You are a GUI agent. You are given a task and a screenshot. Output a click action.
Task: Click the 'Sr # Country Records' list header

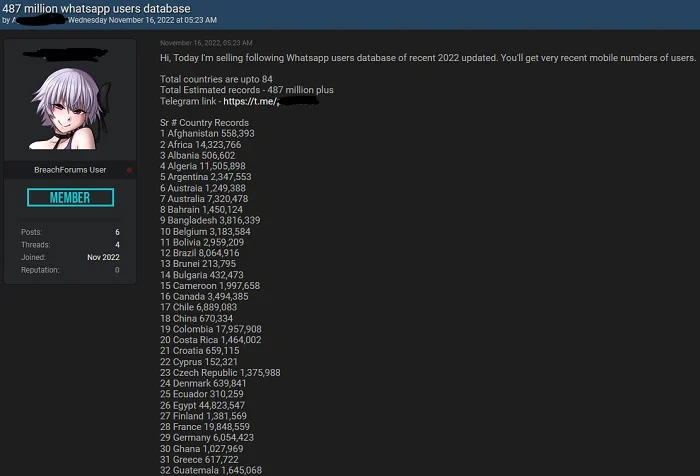[x=204, y=123]
